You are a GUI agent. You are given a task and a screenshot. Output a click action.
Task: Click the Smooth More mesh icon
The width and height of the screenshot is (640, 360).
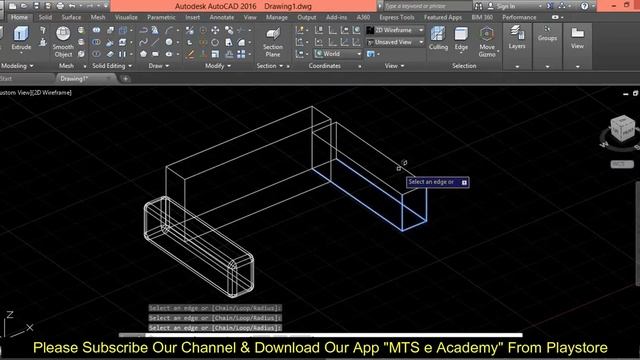pos(82,30)
